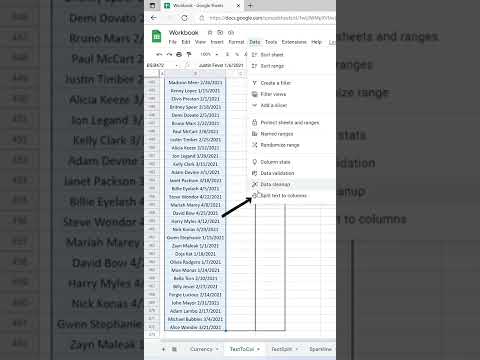Click the browser tab list icon
The width and height of the screenshot is (480, 360).
click(152, 5)
